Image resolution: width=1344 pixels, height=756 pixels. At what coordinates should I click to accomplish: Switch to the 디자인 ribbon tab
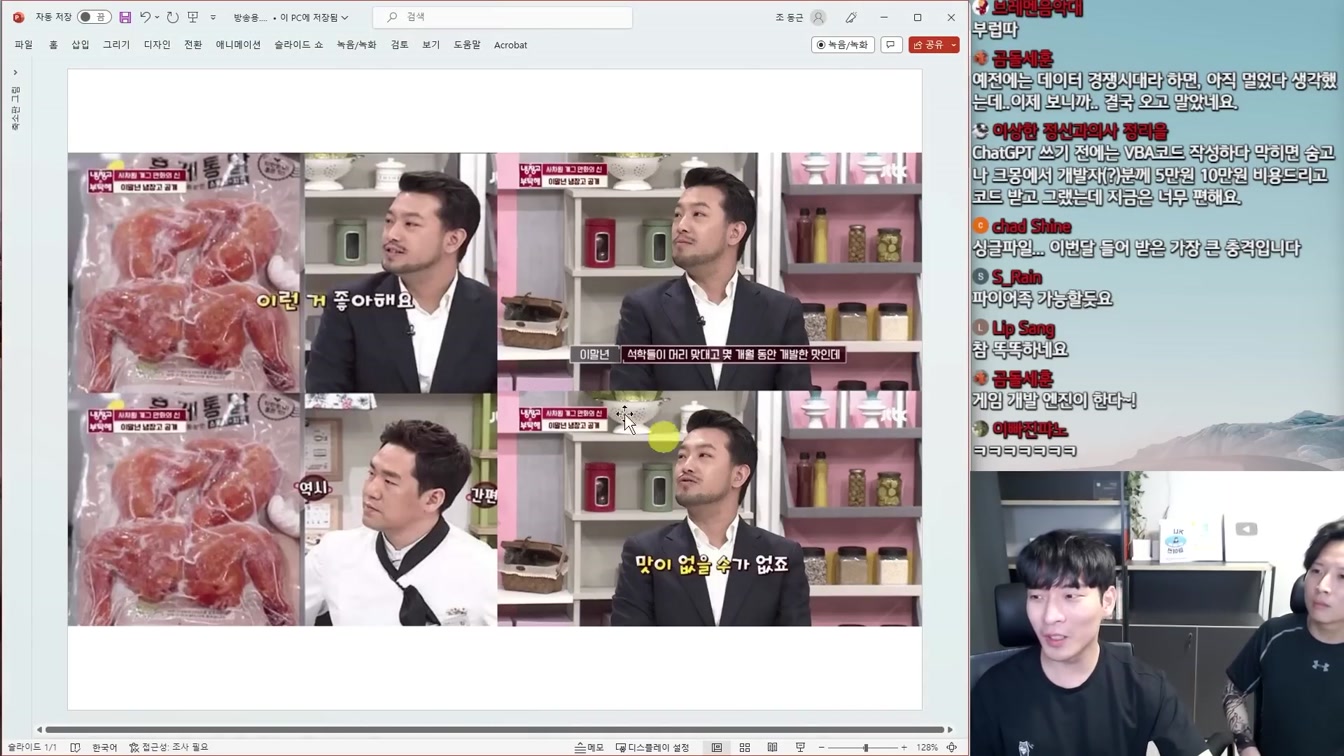(x=157, y=45)
